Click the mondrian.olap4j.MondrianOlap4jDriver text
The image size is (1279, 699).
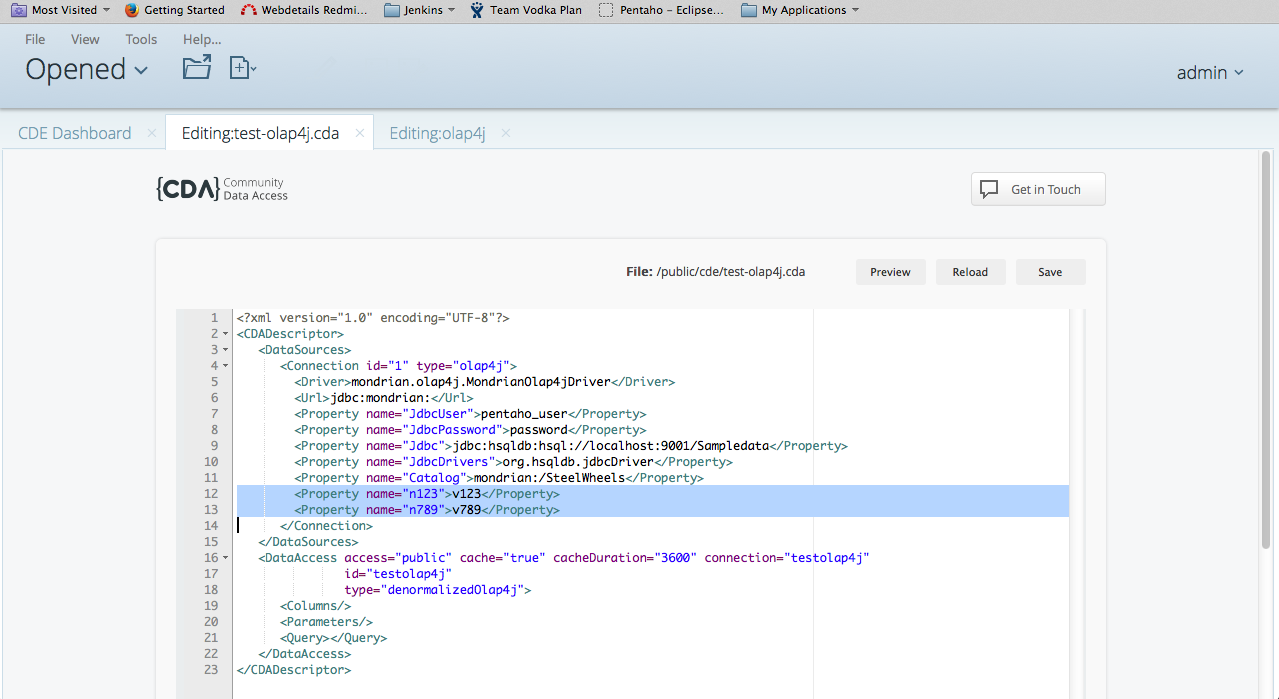pos(480,381)
